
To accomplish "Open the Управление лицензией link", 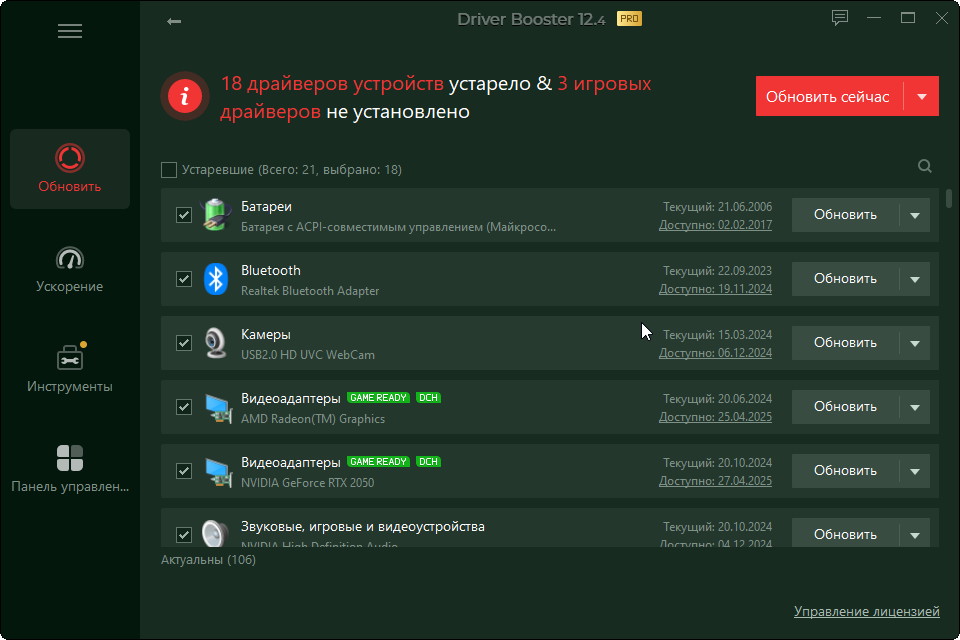I will [x=866, y=611].
